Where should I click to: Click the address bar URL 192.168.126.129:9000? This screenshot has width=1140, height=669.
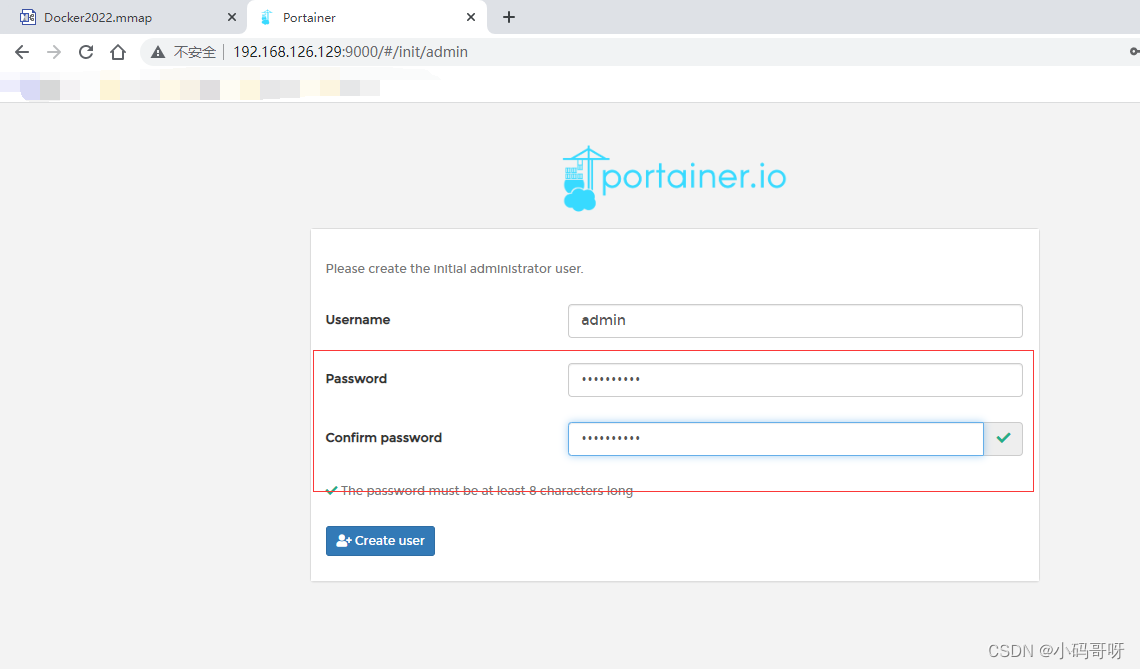[x=350, y=52]
